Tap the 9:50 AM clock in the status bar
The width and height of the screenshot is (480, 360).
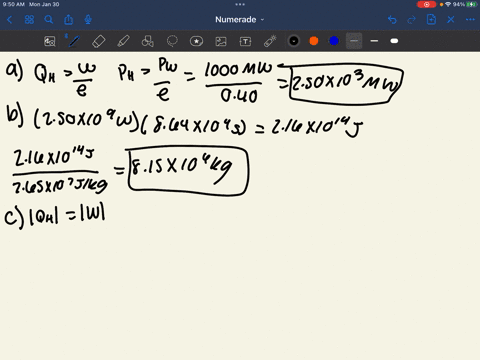point(14,4)
